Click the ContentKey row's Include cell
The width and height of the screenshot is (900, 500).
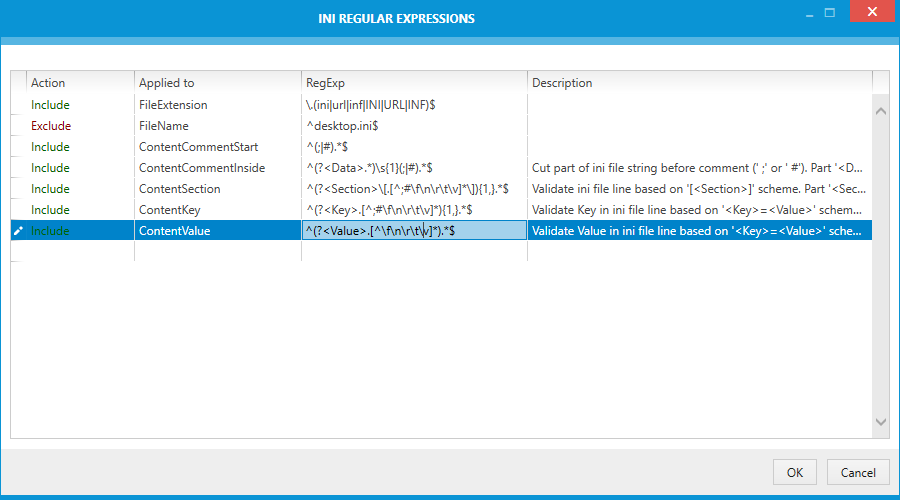(80, 210)
